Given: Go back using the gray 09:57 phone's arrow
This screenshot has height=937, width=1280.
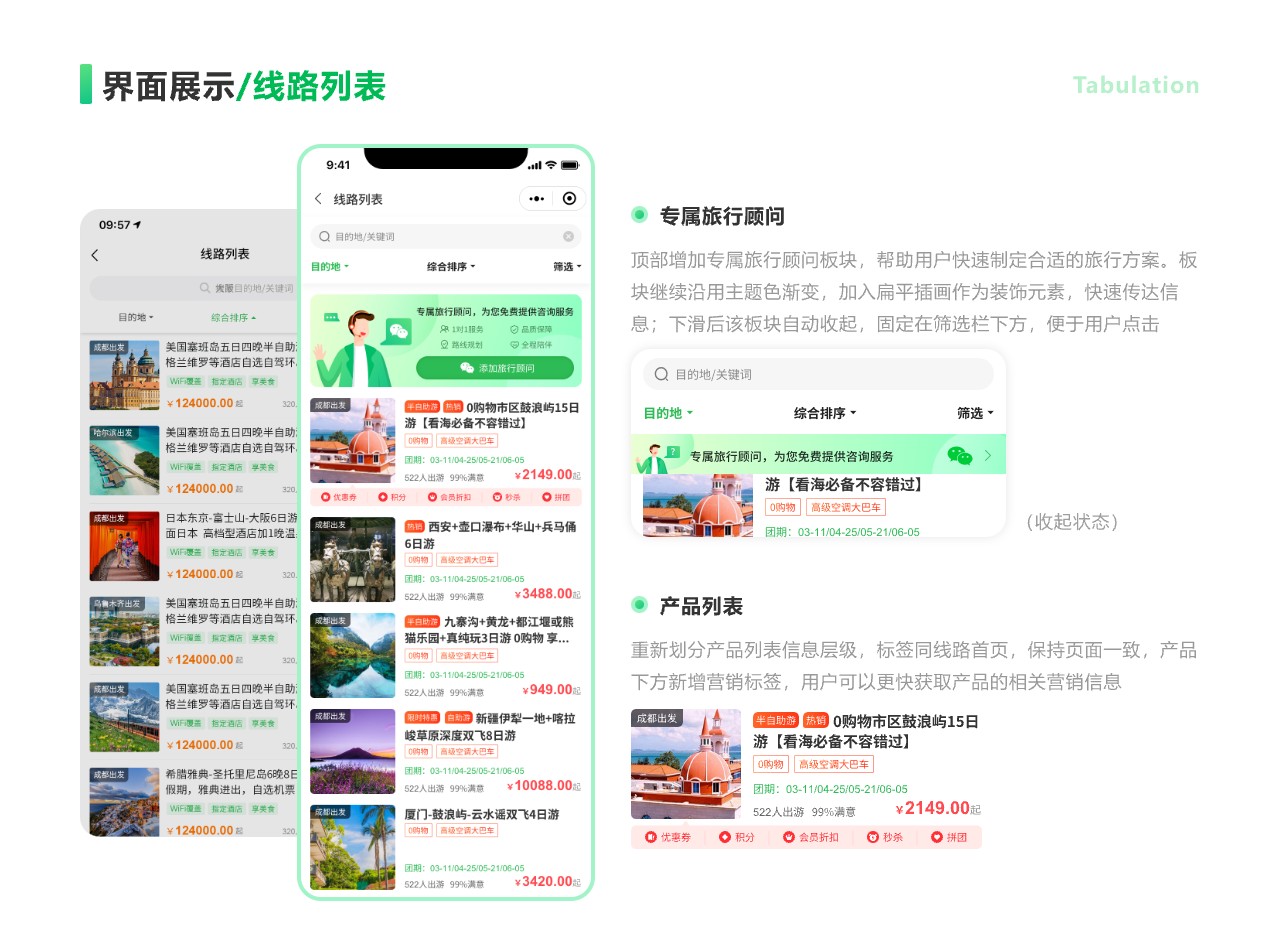Looking at the screenshot, I should 95,255.
